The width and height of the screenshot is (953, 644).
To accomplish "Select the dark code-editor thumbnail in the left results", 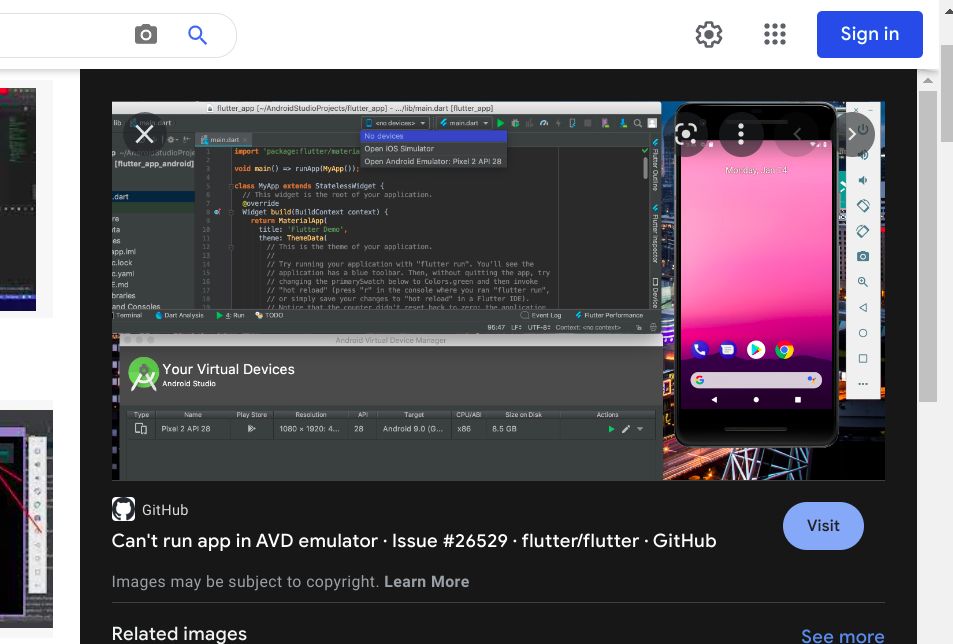I will pos(18,199).
